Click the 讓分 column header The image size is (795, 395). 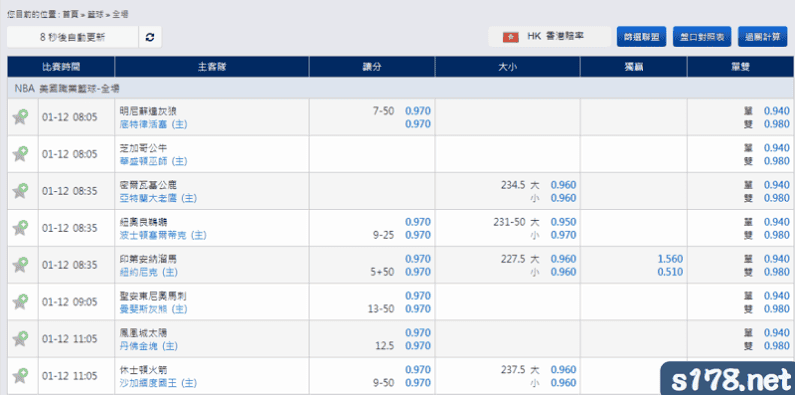tap(372, 67)
